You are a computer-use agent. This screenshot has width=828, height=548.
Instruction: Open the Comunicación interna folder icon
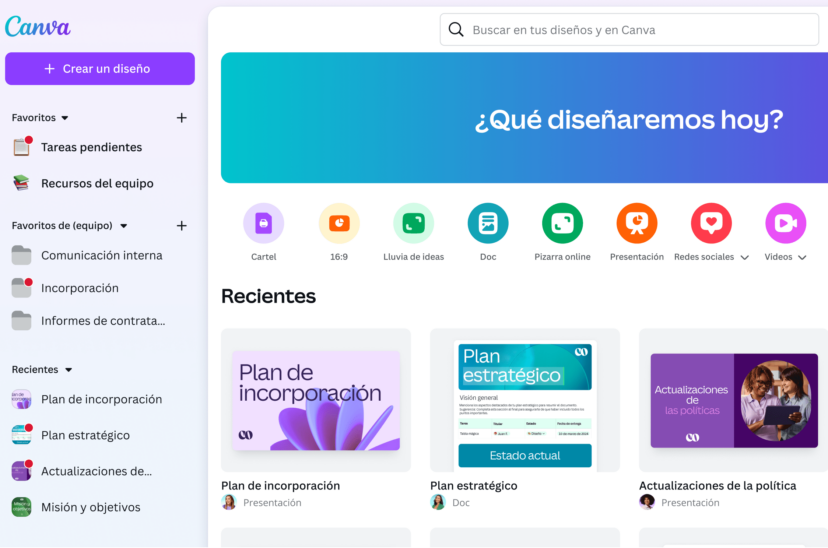click(x=22, y=256)
